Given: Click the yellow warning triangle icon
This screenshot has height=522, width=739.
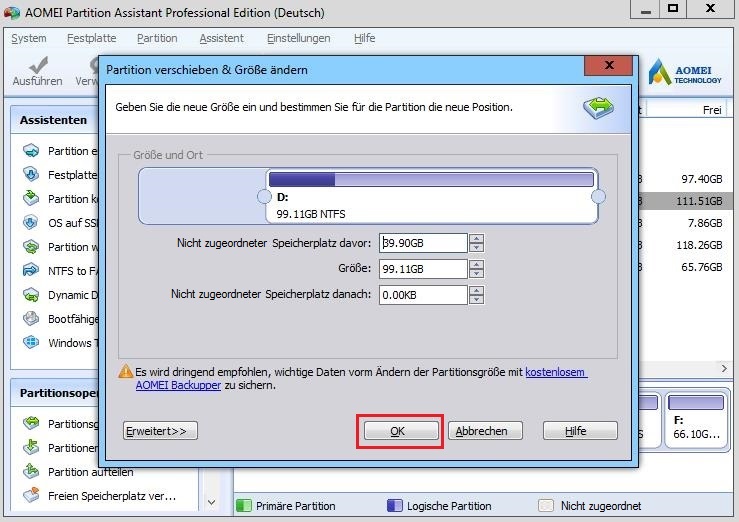Looking at the screenshot, I should 125,372.
